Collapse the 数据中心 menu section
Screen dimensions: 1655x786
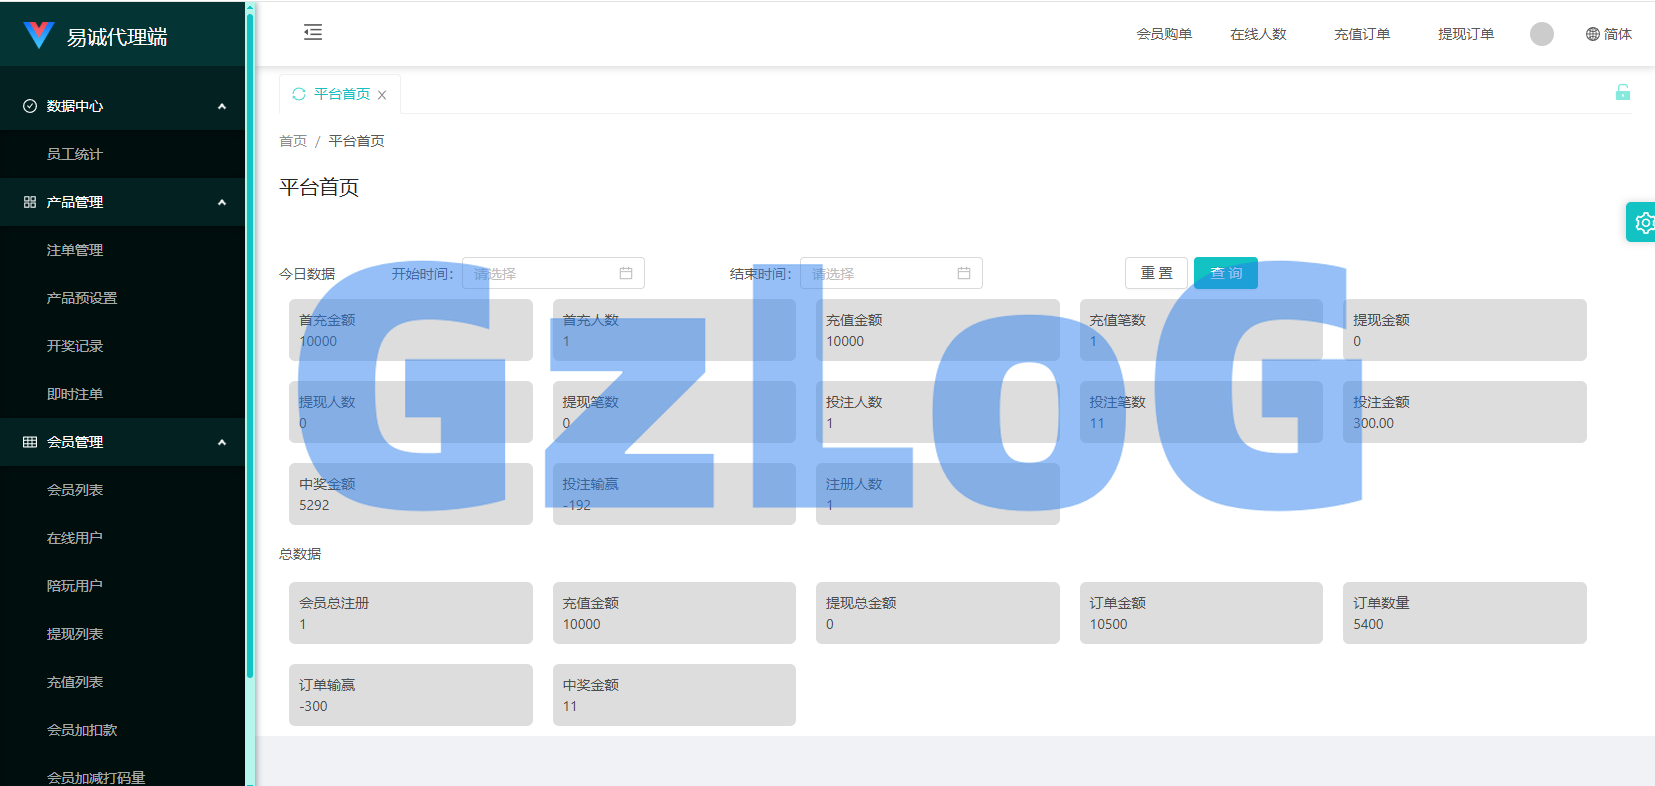pos(222,106)
